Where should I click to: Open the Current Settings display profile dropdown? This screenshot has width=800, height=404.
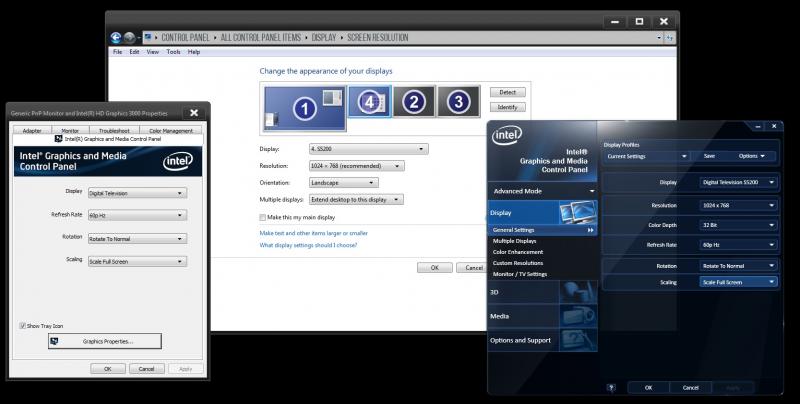pos(647,156)
